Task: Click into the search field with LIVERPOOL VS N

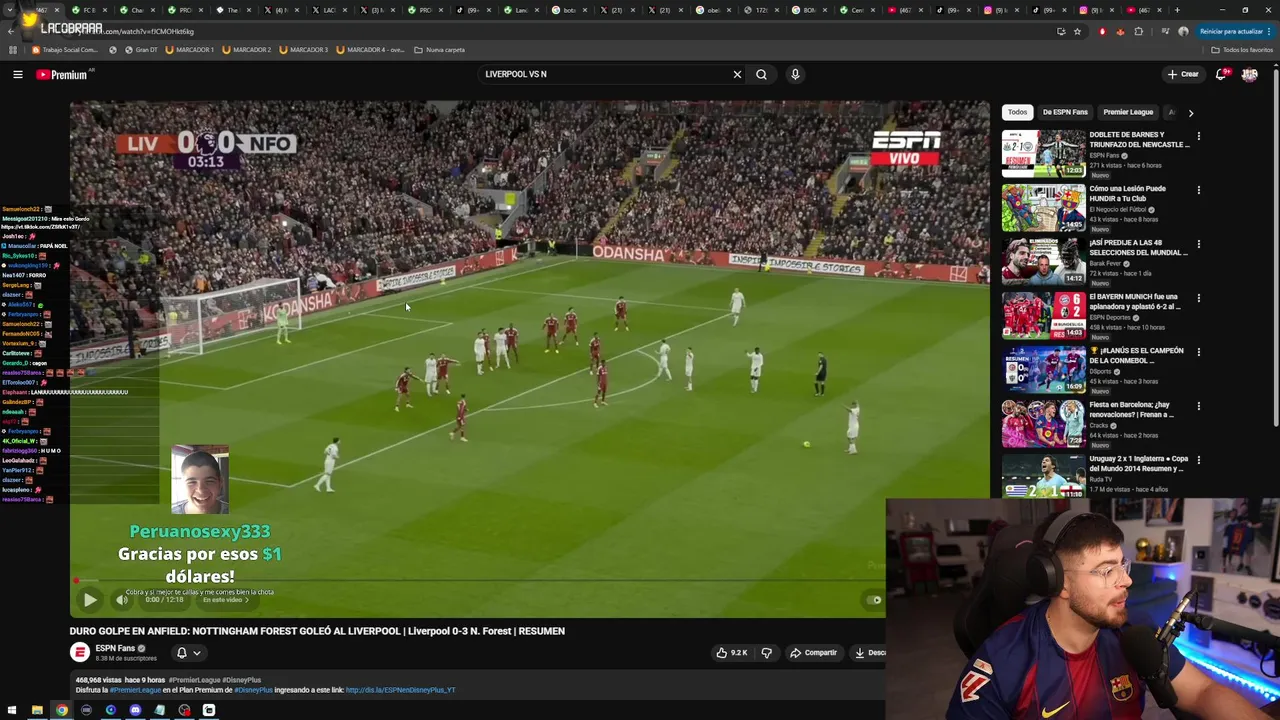Action: pyautogui.click(x=605, y=74)
